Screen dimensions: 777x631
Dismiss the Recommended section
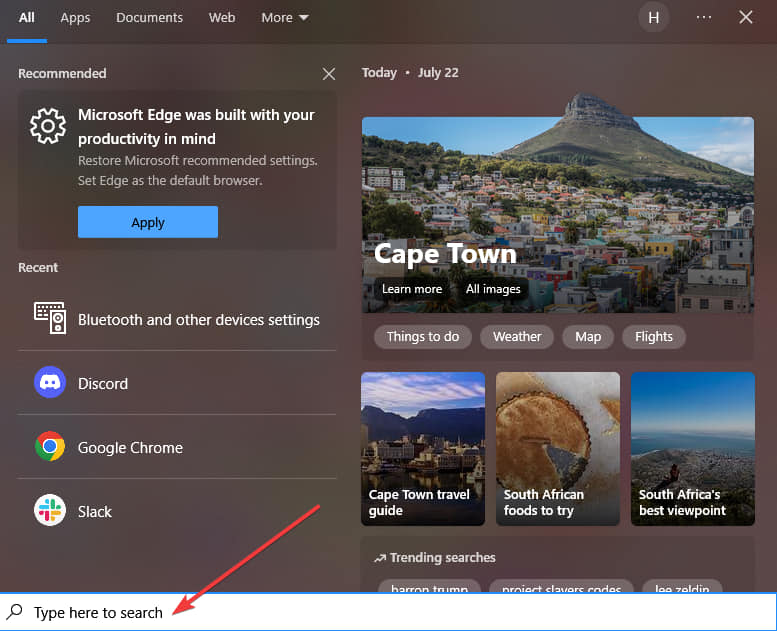pos(329,74)
